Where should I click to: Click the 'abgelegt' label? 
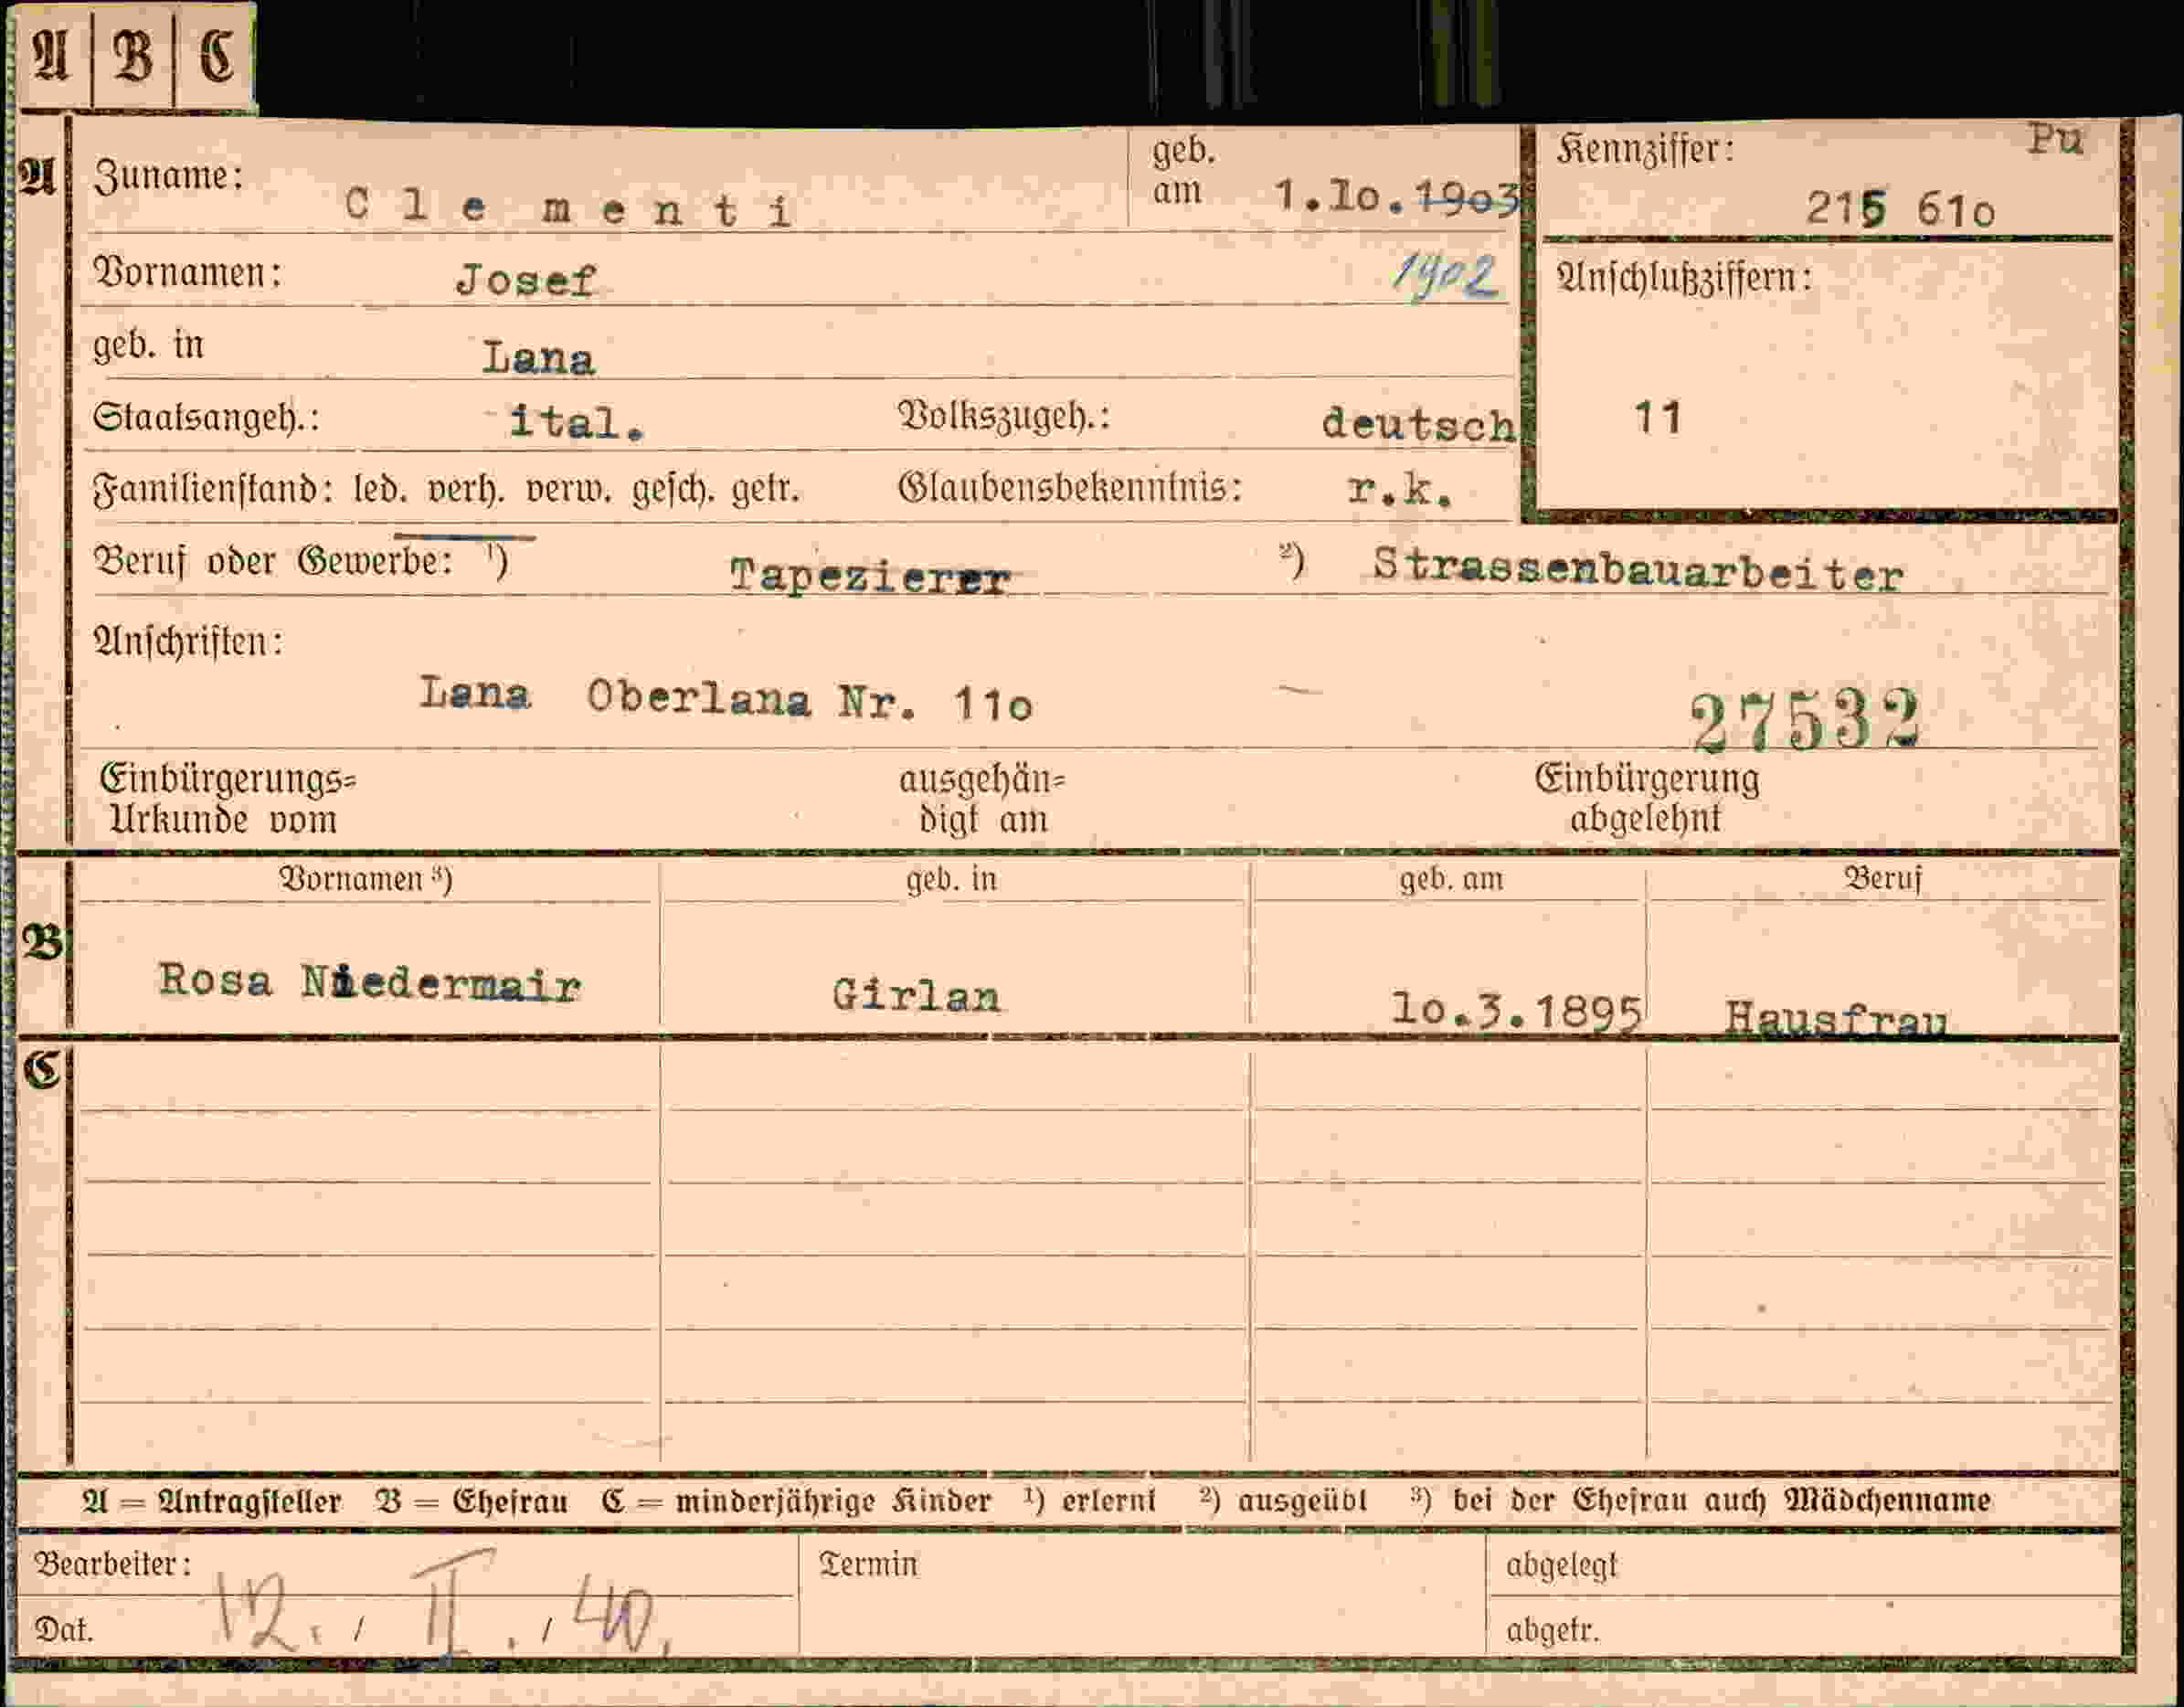pos(1561,1565)
